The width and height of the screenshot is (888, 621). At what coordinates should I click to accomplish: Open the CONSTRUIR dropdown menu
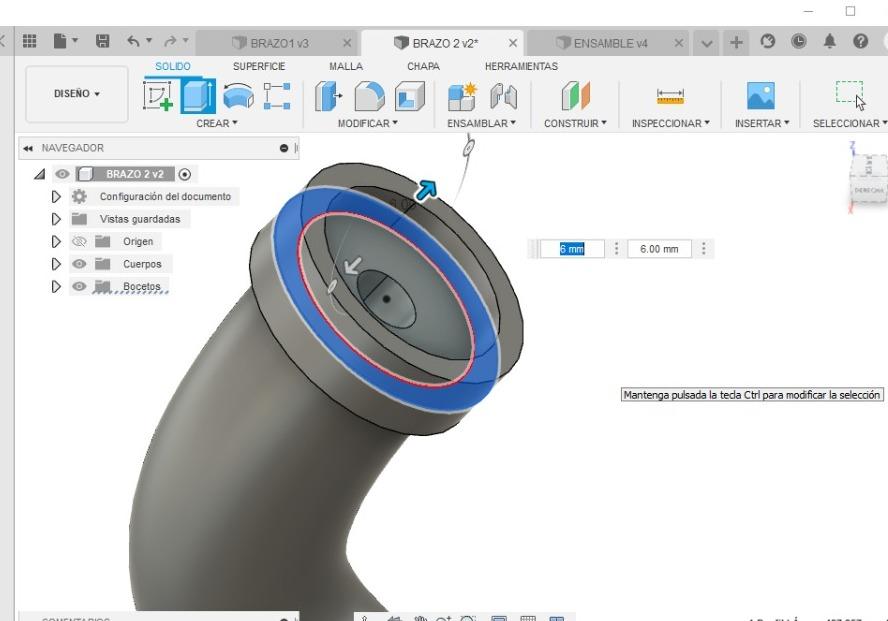click(575, 123)
